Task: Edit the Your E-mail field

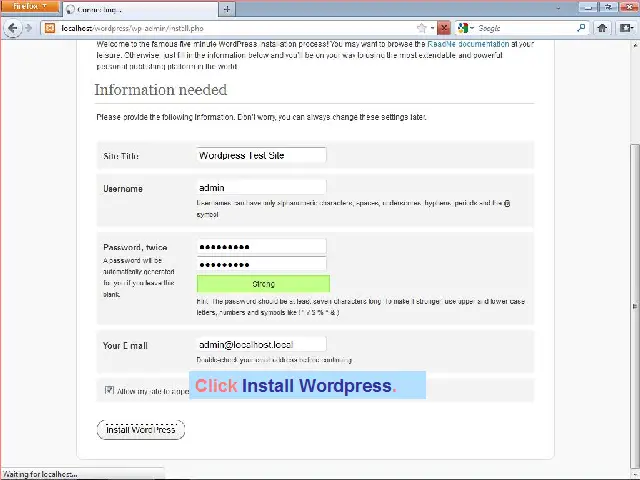Action: coord(261,344)
